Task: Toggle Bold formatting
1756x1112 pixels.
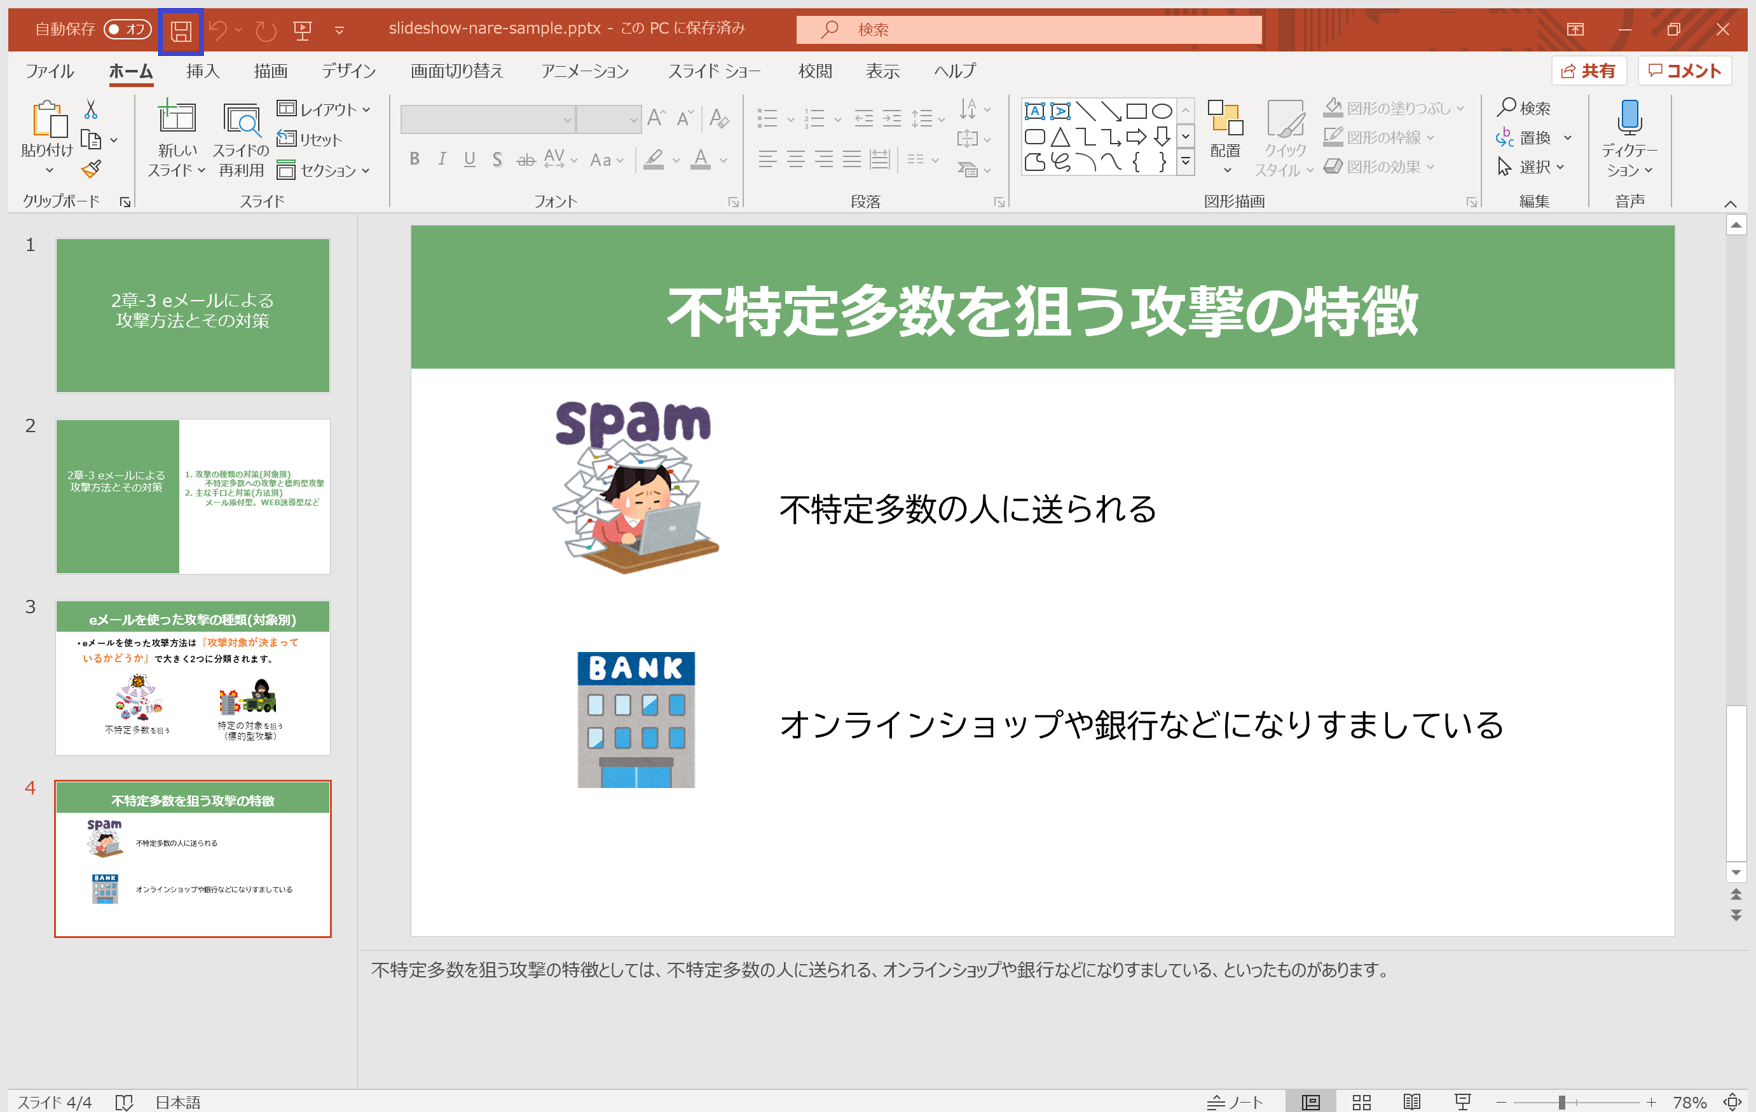Action: tap(414, 159)
